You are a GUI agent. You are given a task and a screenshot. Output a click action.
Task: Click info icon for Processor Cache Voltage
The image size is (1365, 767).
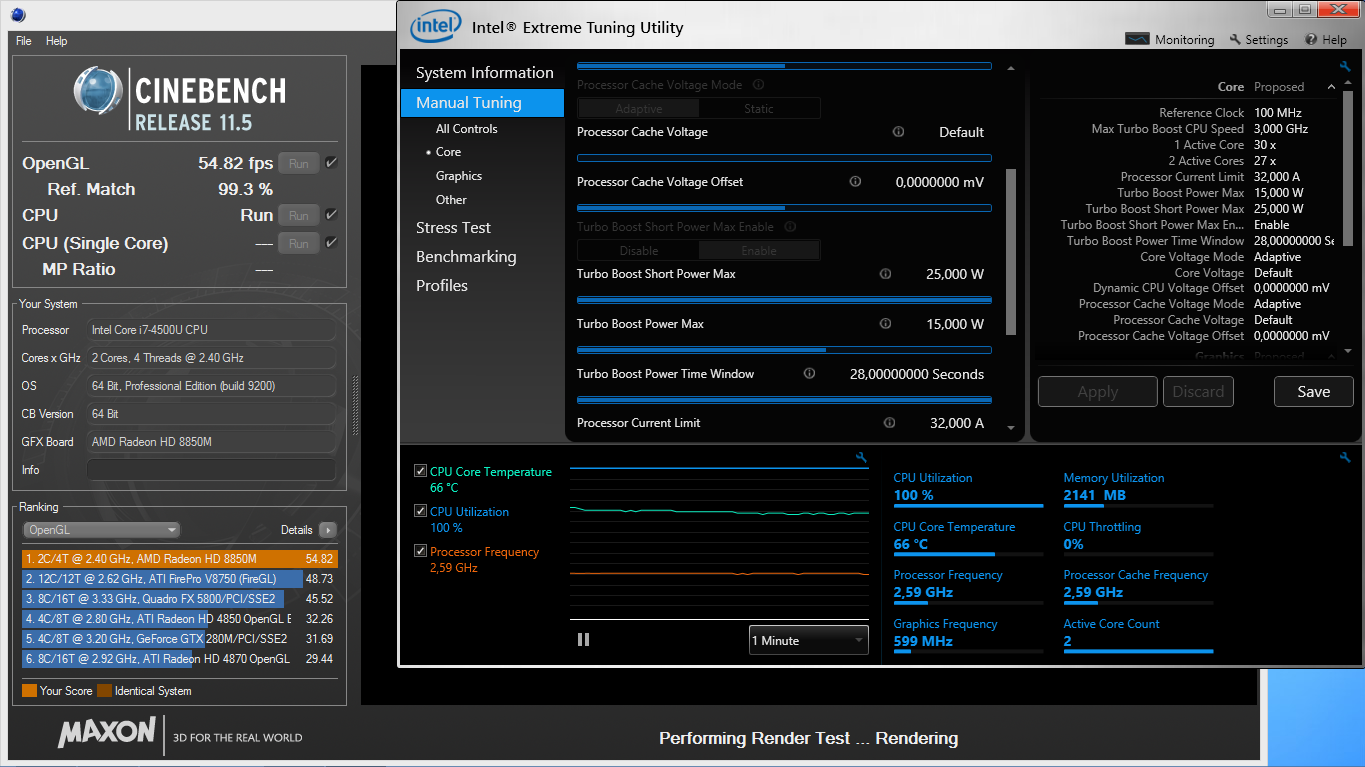pos(898,132)
